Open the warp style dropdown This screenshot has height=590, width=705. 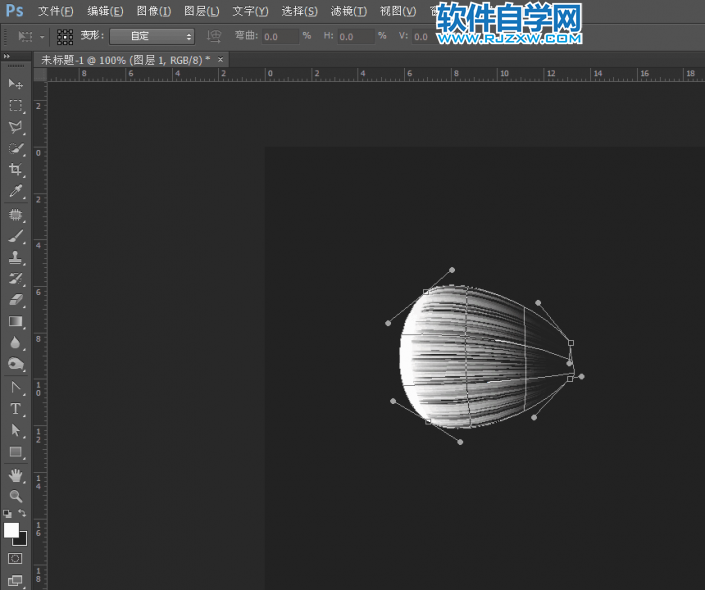click(152, 36)
